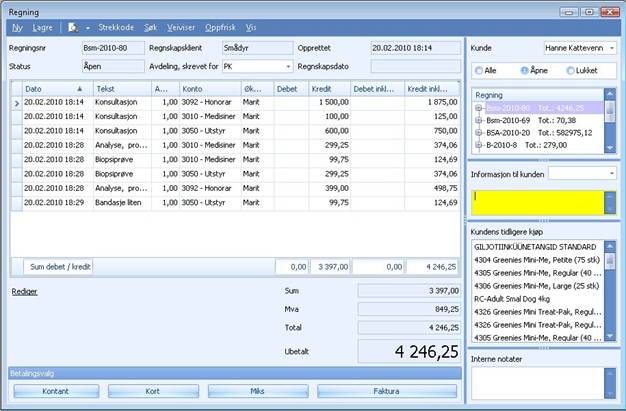Click the Opprettet date field
Viewport: 626px width, 411px height.
(x=415, y=48)
